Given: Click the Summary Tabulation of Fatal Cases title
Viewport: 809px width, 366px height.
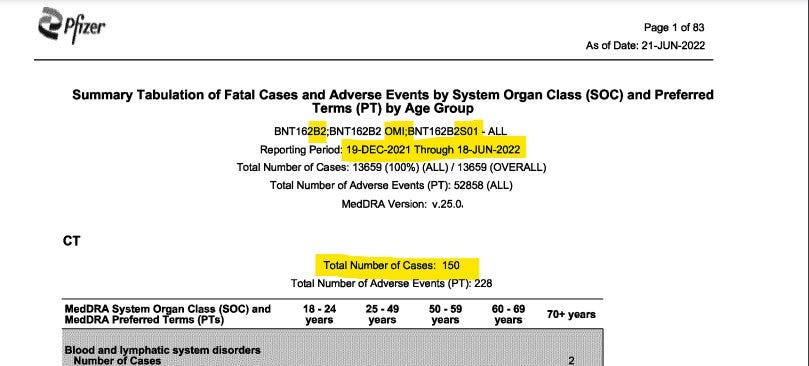Looking at the screenshot, I should point(393,102).
